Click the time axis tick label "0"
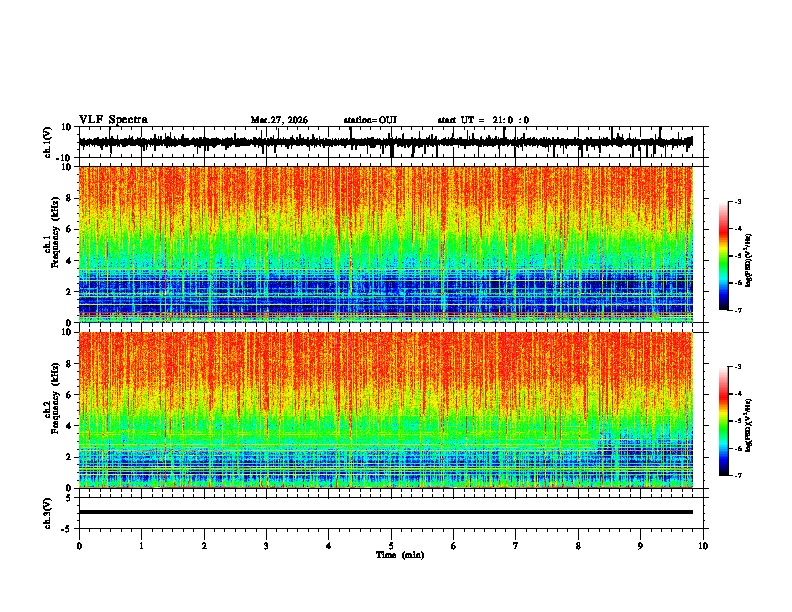792x612 pixels. 79,546
